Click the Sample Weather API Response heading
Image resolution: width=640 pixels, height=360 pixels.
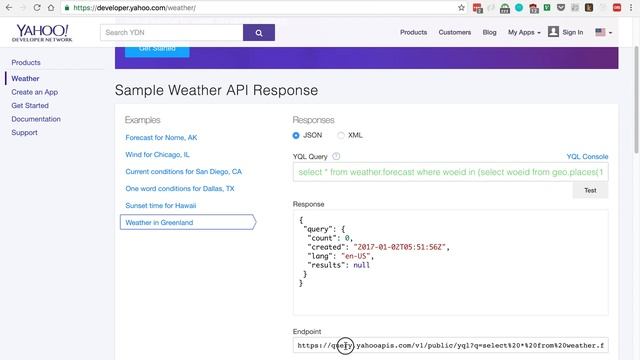(216, 90)
